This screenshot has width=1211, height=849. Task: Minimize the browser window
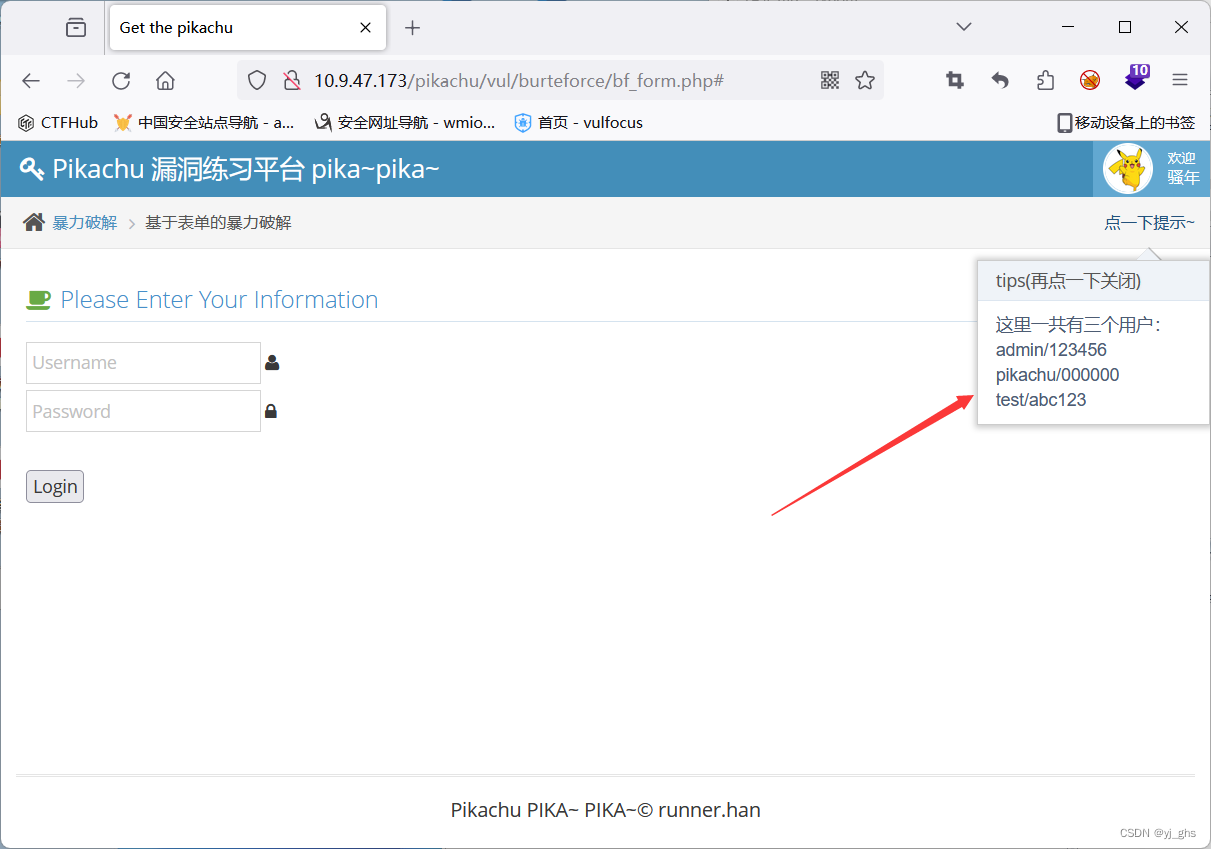click(x=1068, y=27)
